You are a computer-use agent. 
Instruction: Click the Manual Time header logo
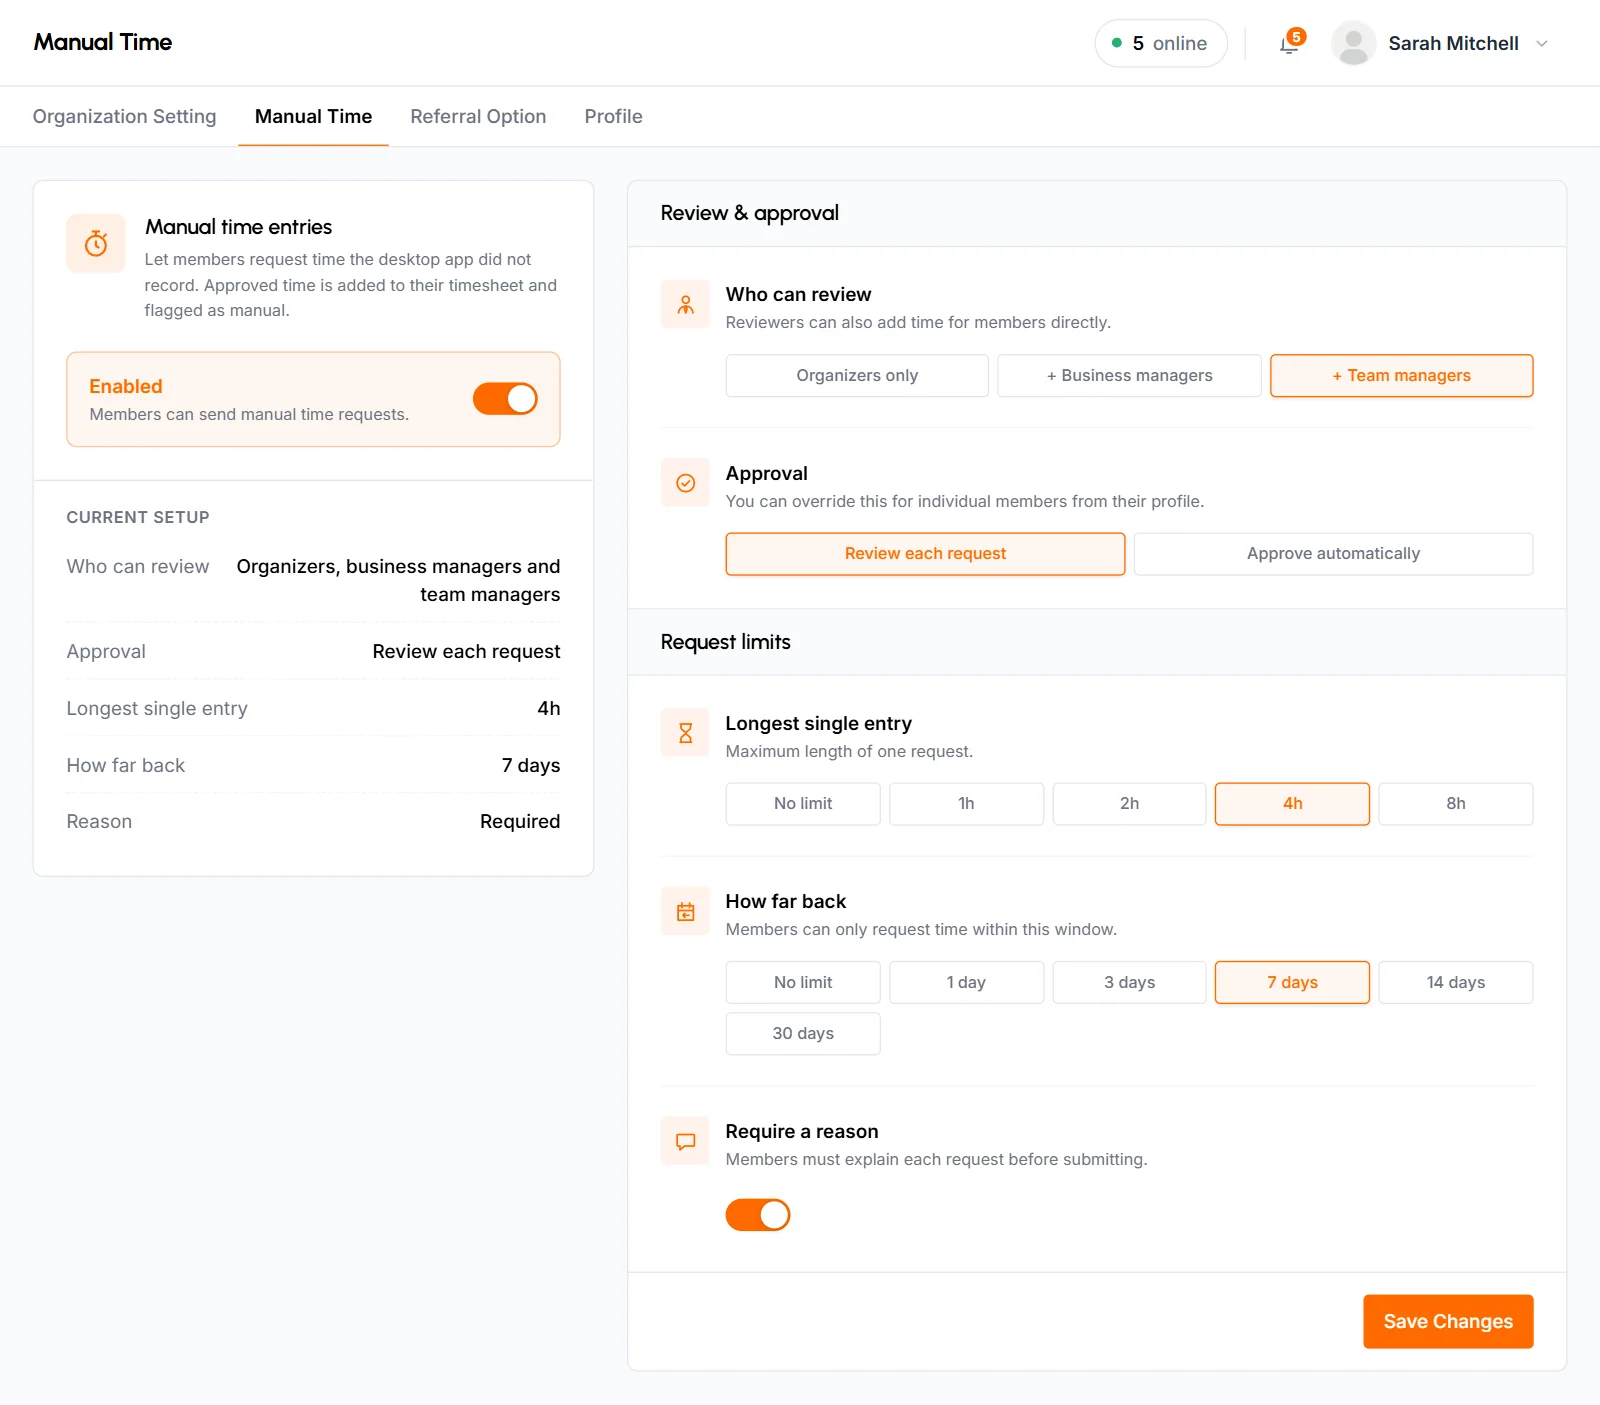coord(103,42)
